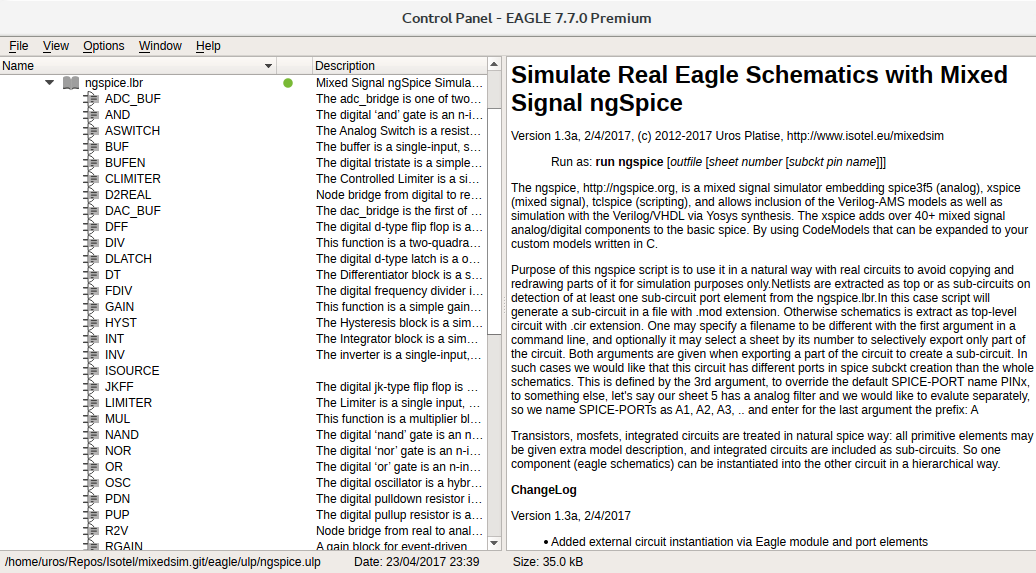
Task: Sort by the Name column header
Action: (137, 65)
